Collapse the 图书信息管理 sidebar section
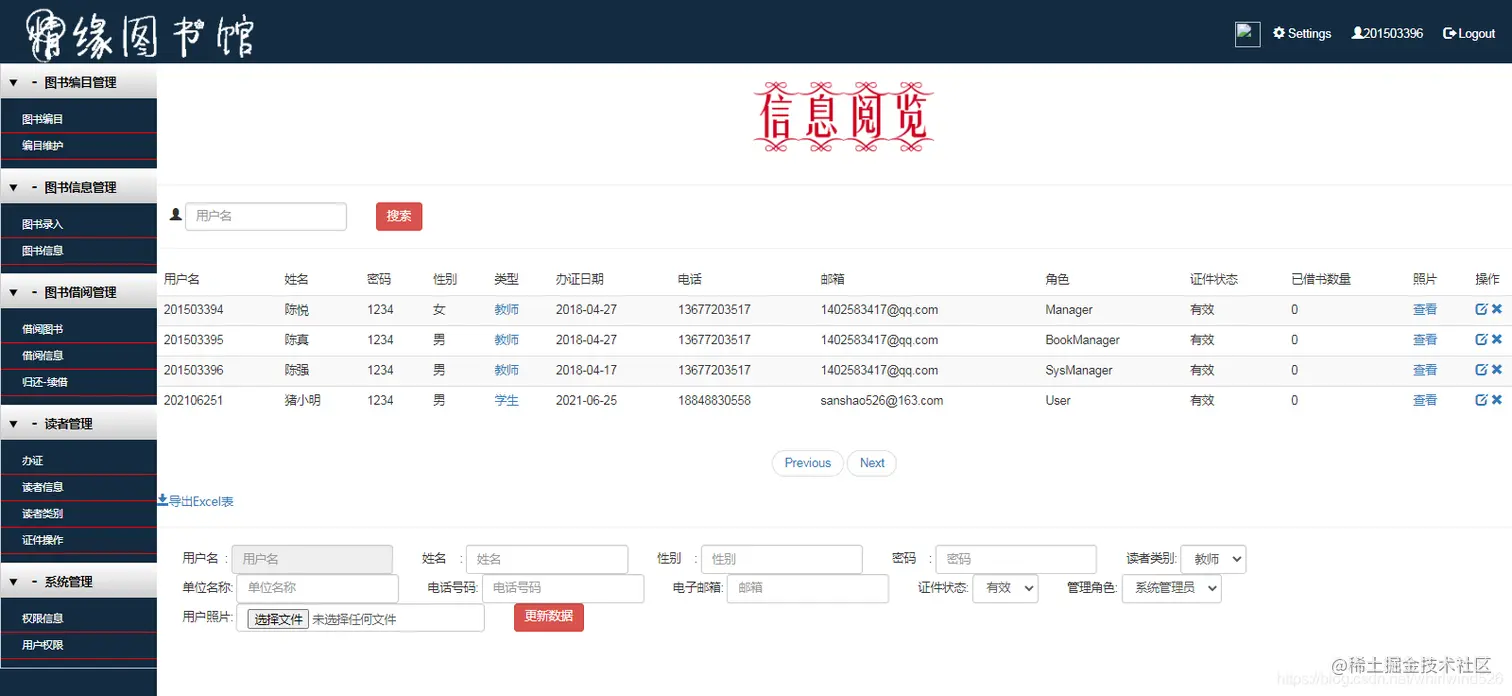Image resolution: width=1512 pixels, height=696 pixels. (x=78, y=187)
